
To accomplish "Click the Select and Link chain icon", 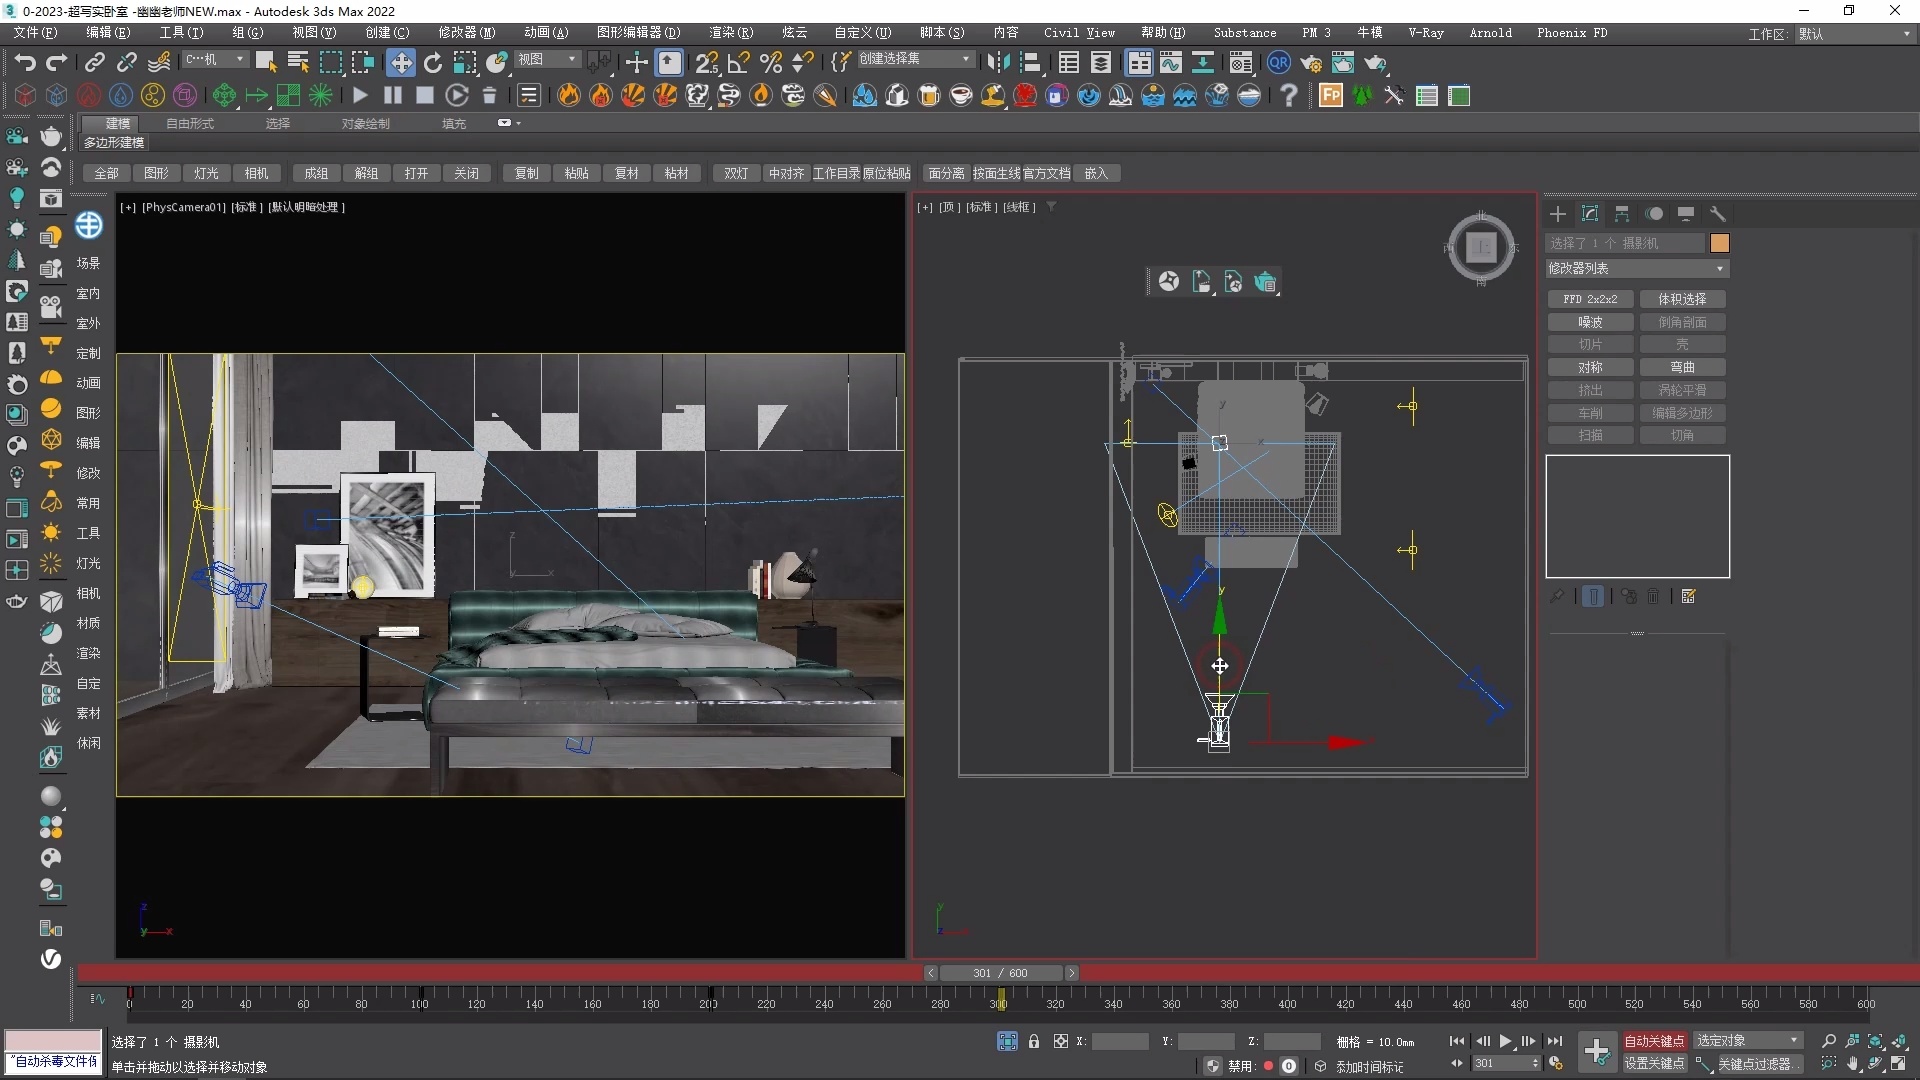I will 94,63.
